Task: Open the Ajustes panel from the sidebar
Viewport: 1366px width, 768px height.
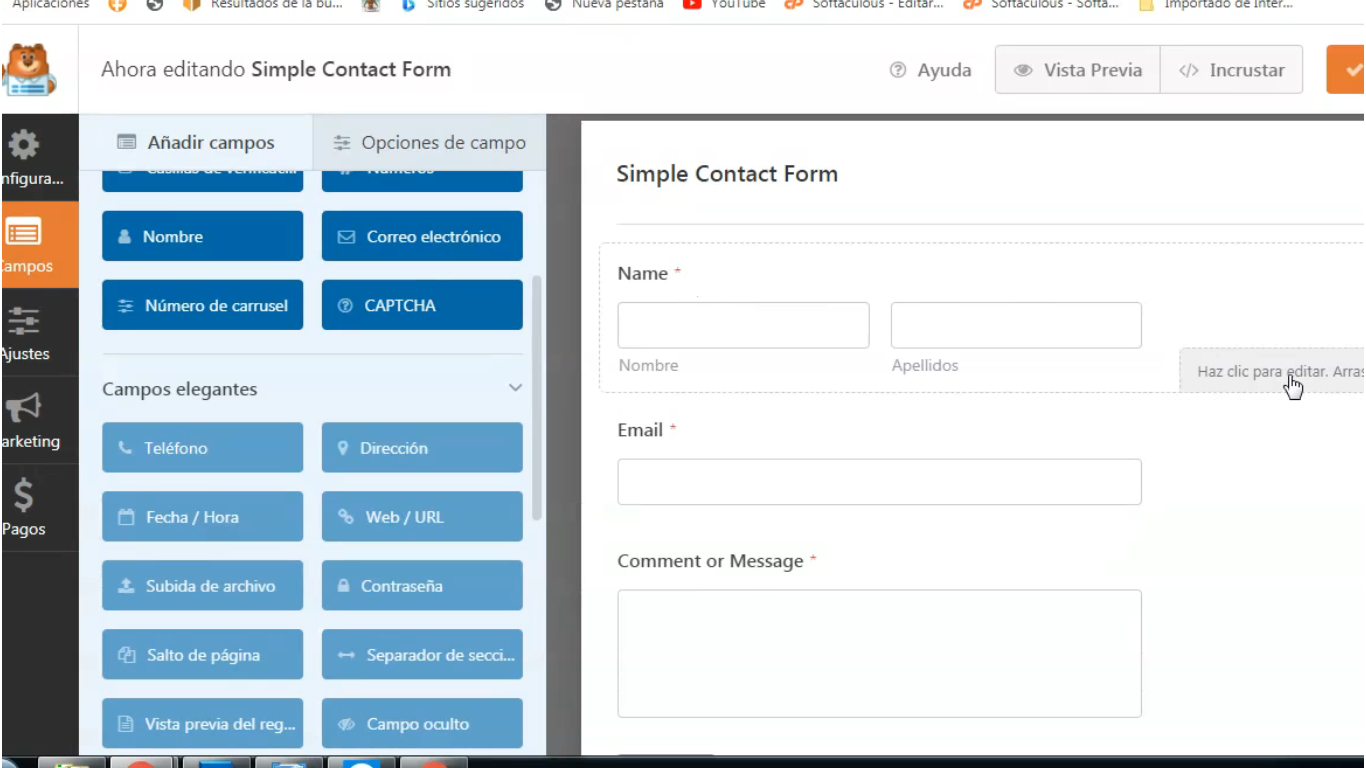Action: (24, 332)
